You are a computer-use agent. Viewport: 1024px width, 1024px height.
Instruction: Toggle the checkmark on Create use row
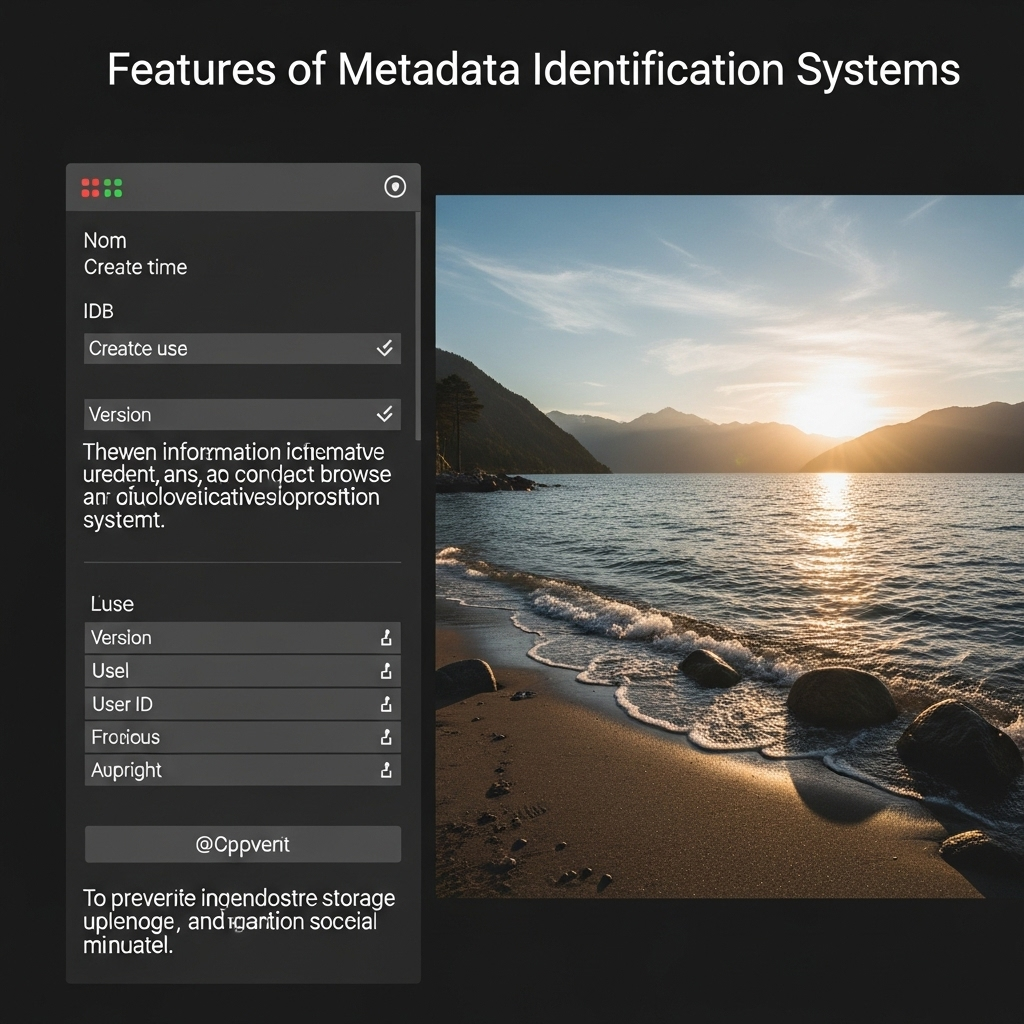point(385,348)
